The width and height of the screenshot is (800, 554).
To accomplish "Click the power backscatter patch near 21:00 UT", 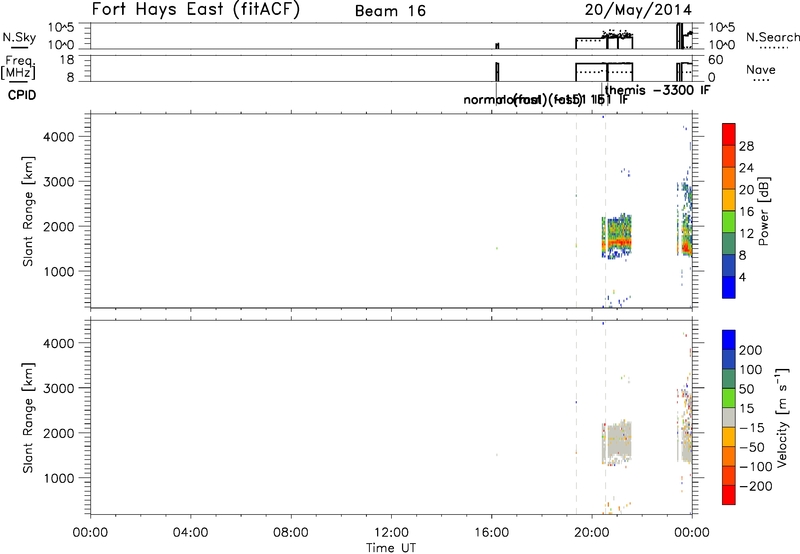I will click(617, 237).
